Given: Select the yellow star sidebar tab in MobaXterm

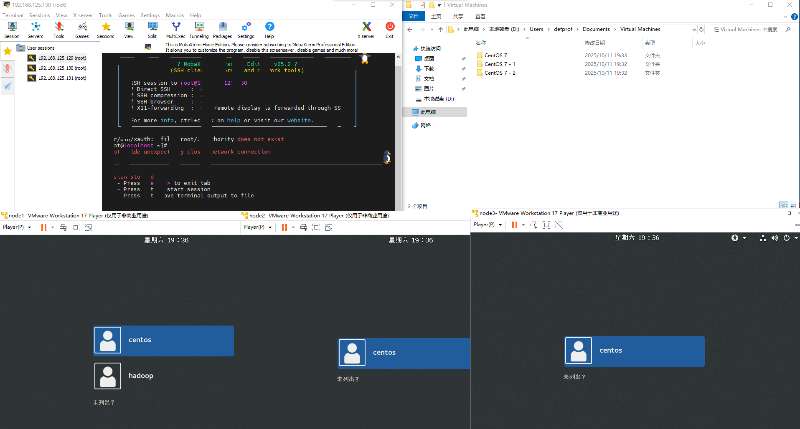Looking at the screenshot, I should [x=7, y=51].
